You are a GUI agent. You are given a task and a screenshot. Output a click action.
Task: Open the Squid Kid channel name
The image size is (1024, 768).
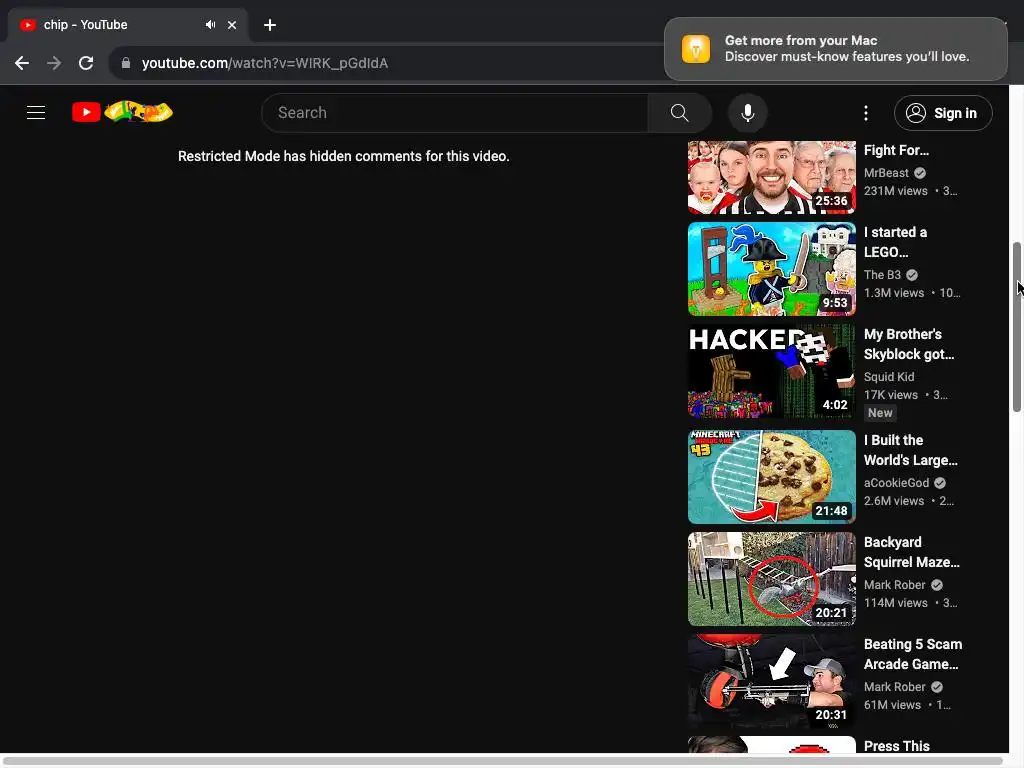889,377
